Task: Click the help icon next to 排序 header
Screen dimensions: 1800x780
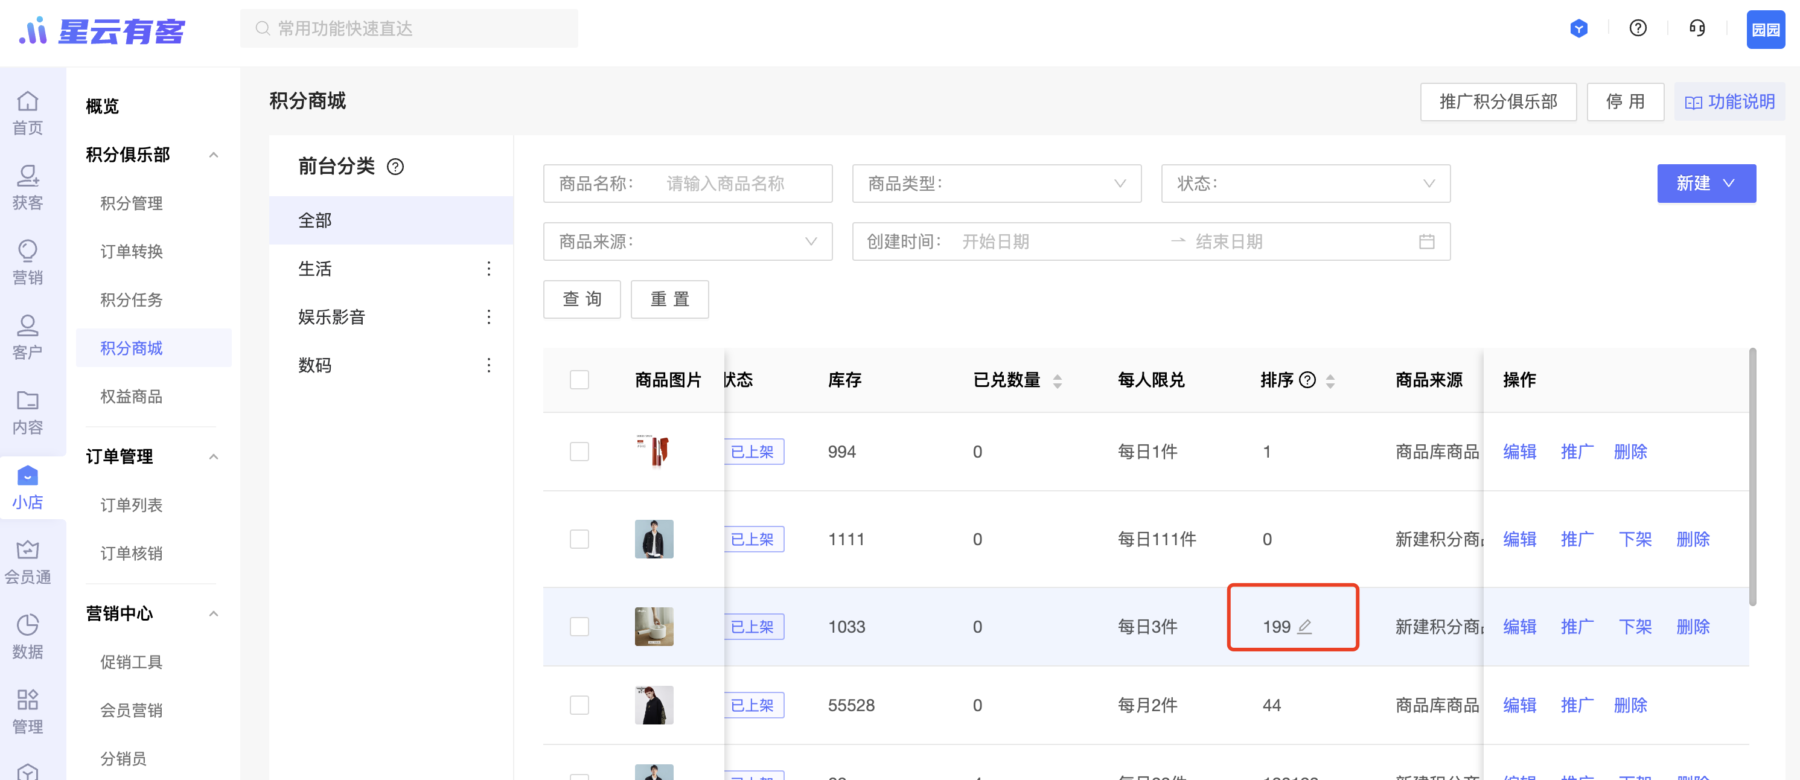Action: [x=1307, y=380]
